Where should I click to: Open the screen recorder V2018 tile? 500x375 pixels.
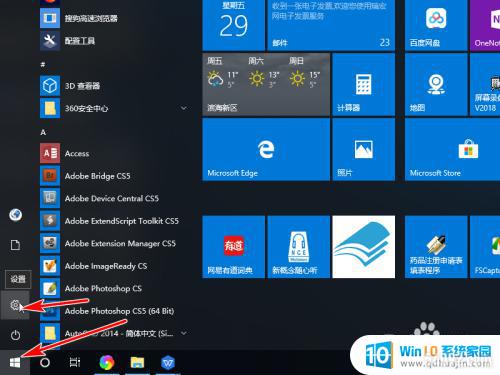pos(485,84)
